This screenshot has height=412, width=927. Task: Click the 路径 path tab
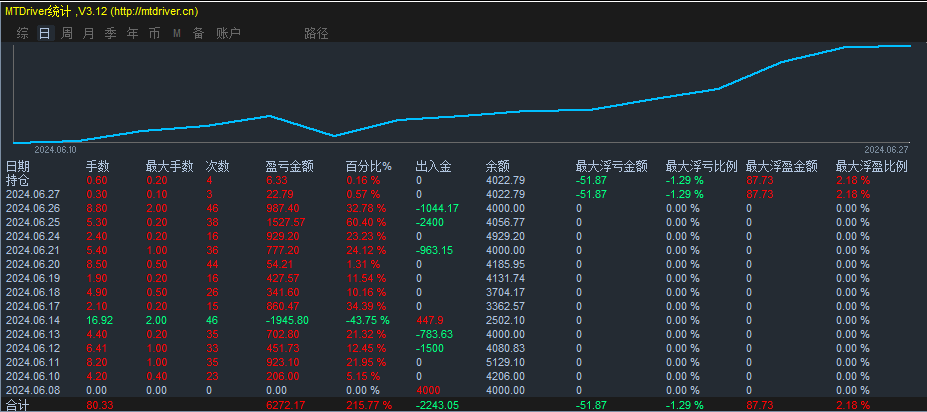pos(316,34)
